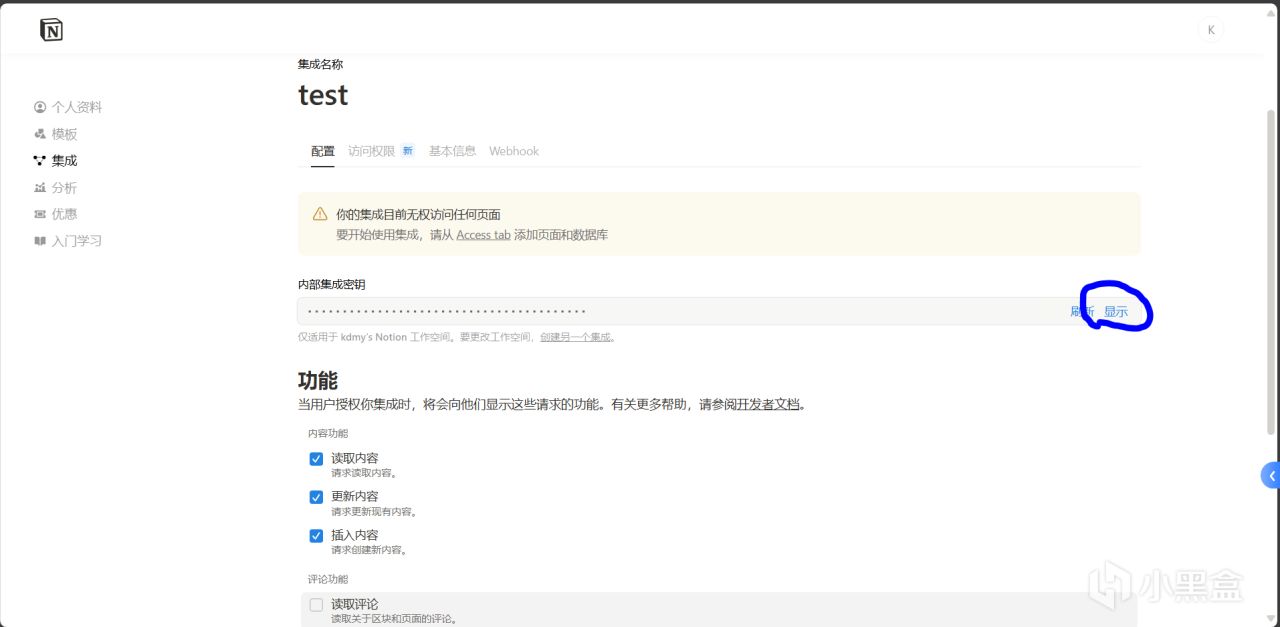The image size is (1280, 627).
Task: Open the 创建另一个集成 link
Action: tap(576, 337)
